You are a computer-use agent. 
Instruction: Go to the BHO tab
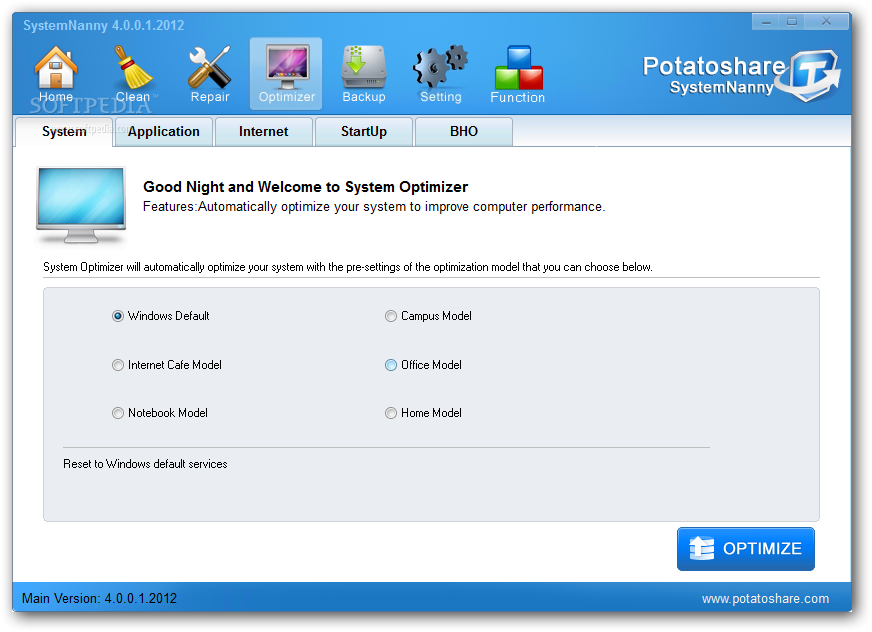(x=464, y=132)
